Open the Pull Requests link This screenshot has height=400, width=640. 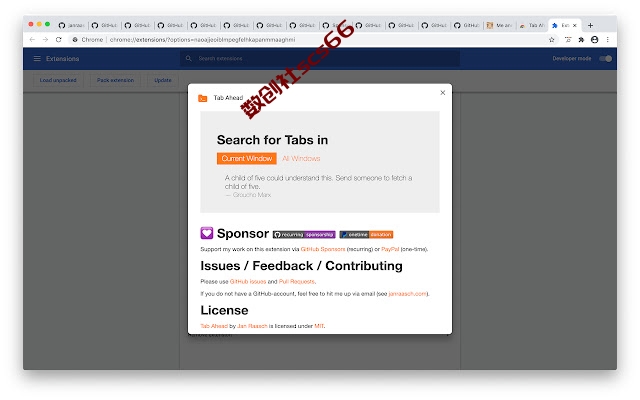(297, 282)
